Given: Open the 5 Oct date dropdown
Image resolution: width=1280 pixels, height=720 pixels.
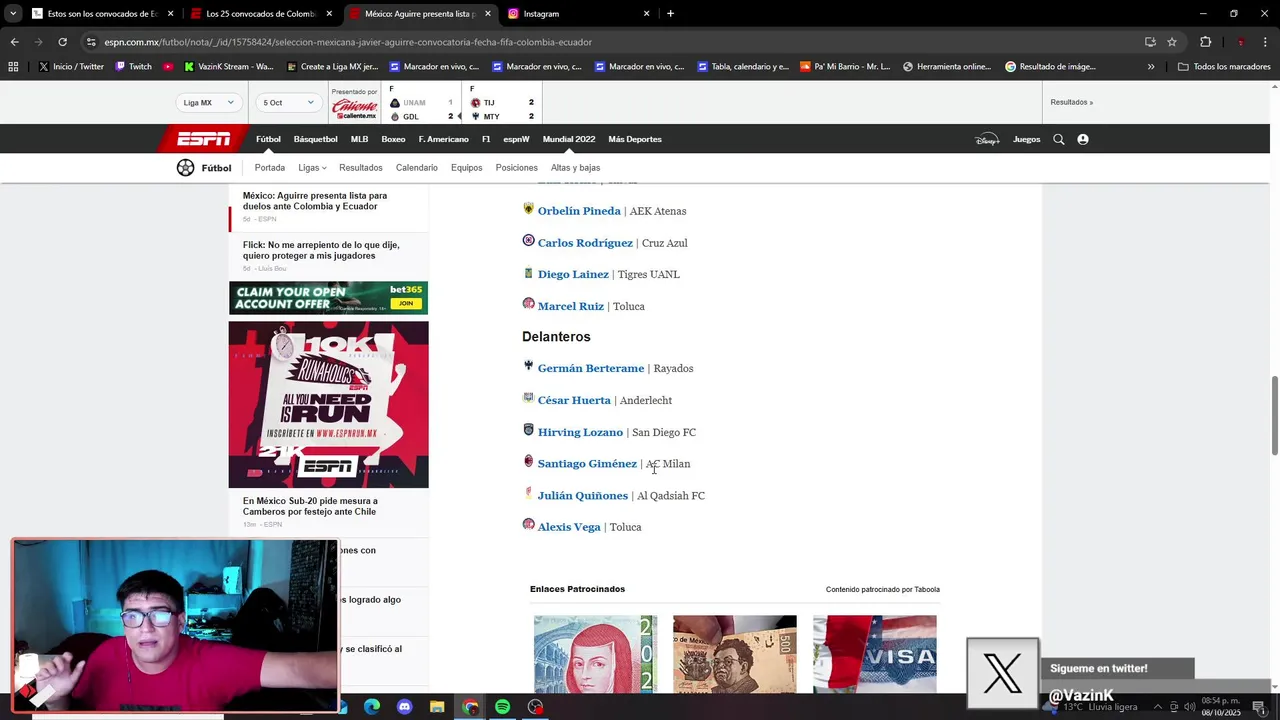Looking at the screenshot, I should tap(288, 102).
